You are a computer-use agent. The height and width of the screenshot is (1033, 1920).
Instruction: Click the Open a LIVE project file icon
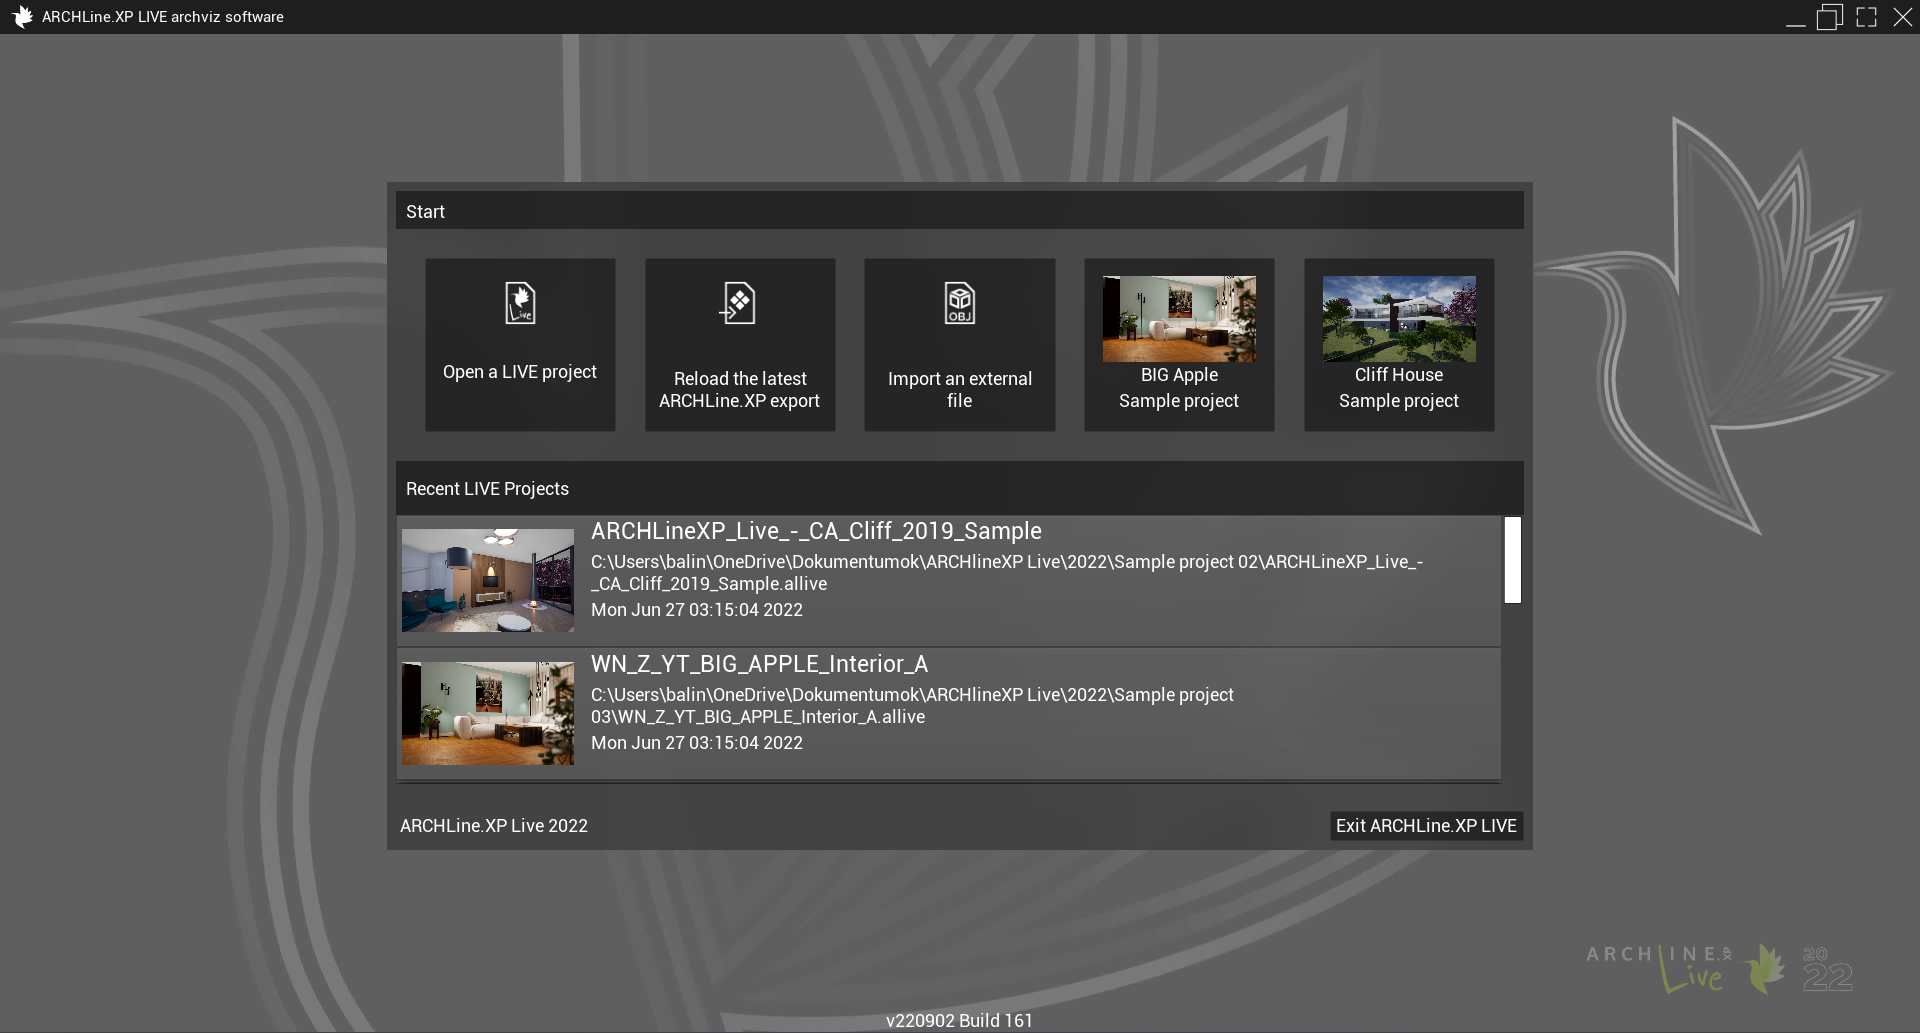[x=520, y=303]
